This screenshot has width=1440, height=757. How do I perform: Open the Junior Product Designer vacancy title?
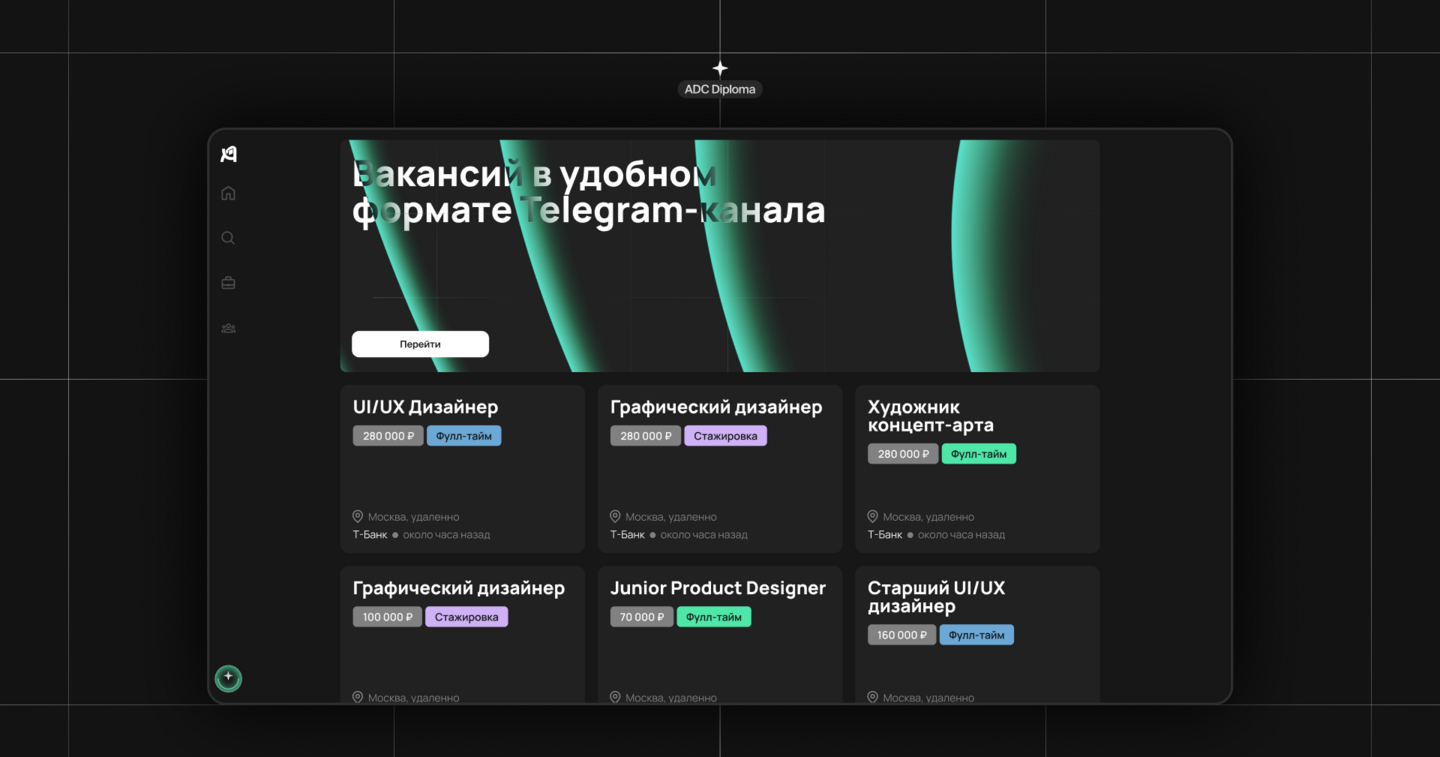[718, 588]
